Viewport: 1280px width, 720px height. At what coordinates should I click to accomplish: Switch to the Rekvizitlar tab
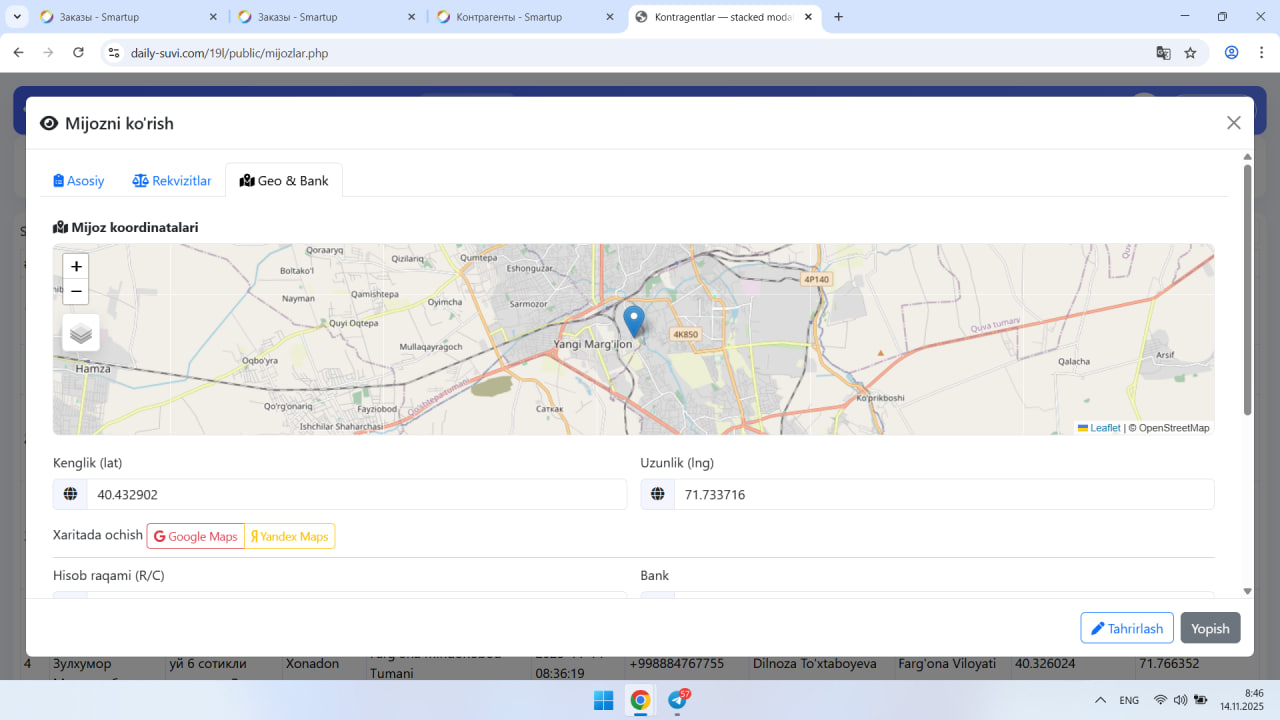pos(172,181)
